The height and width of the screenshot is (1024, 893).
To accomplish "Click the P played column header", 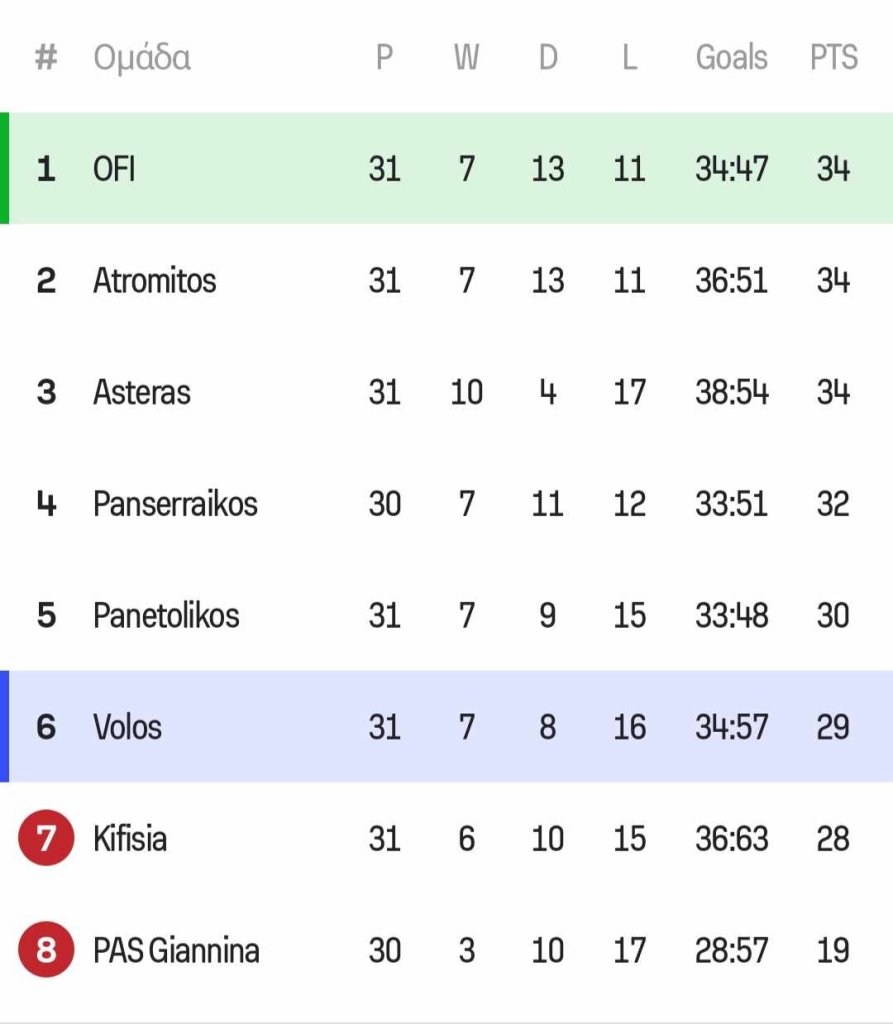I will click(384, 57).
